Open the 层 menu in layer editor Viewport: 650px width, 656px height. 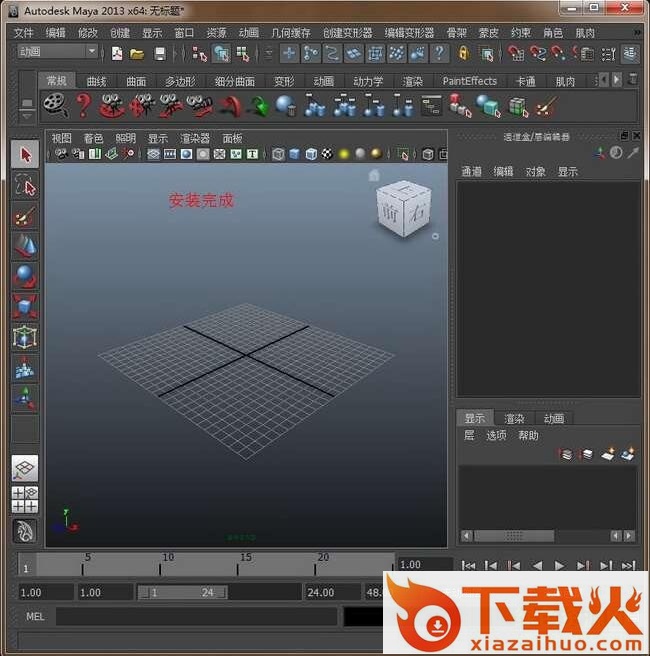469,436
